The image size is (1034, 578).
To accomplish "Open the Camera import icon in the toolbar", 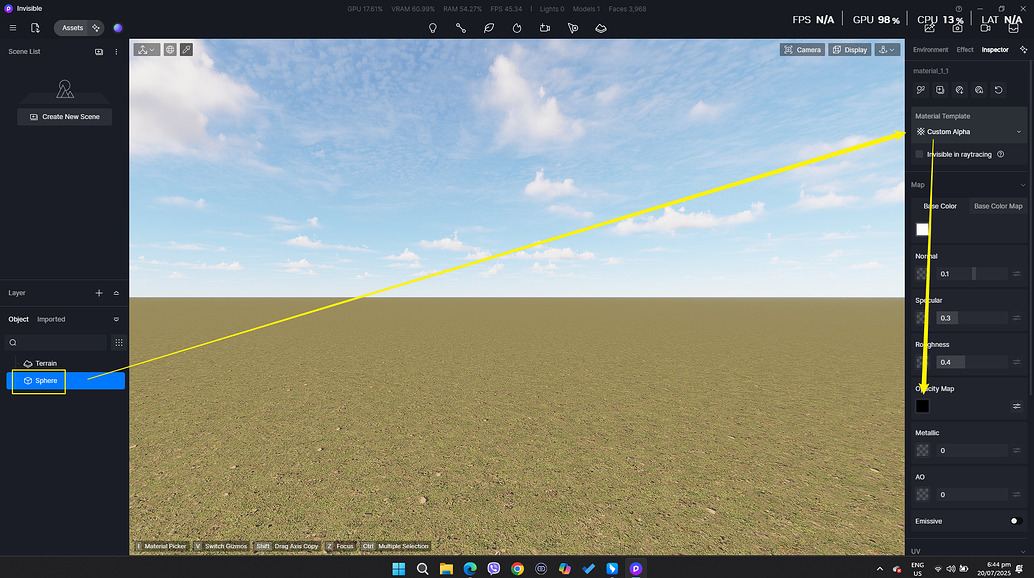I will click(545, 28).
